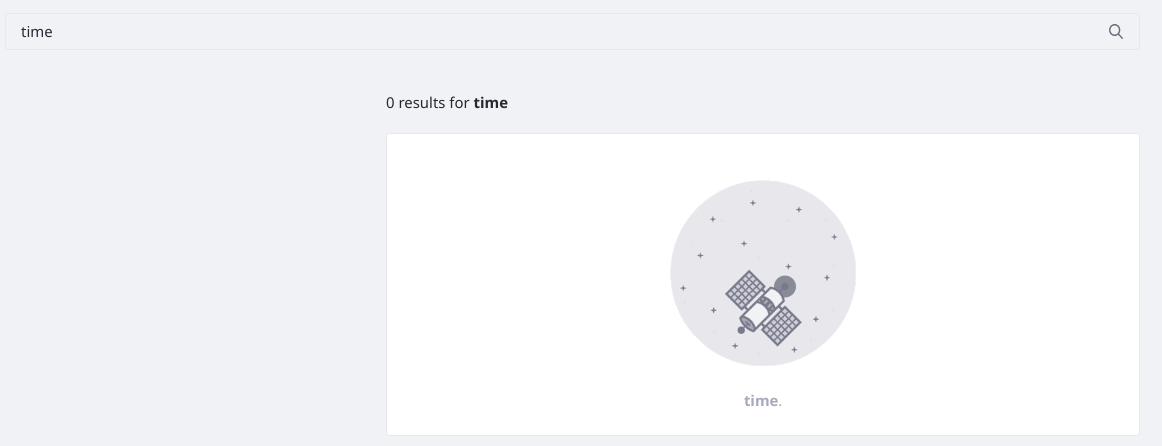The width and height of the screenshot is (1162, 446).
Task: Click the satellite's white cylindrical body
Action: (762, 308)
